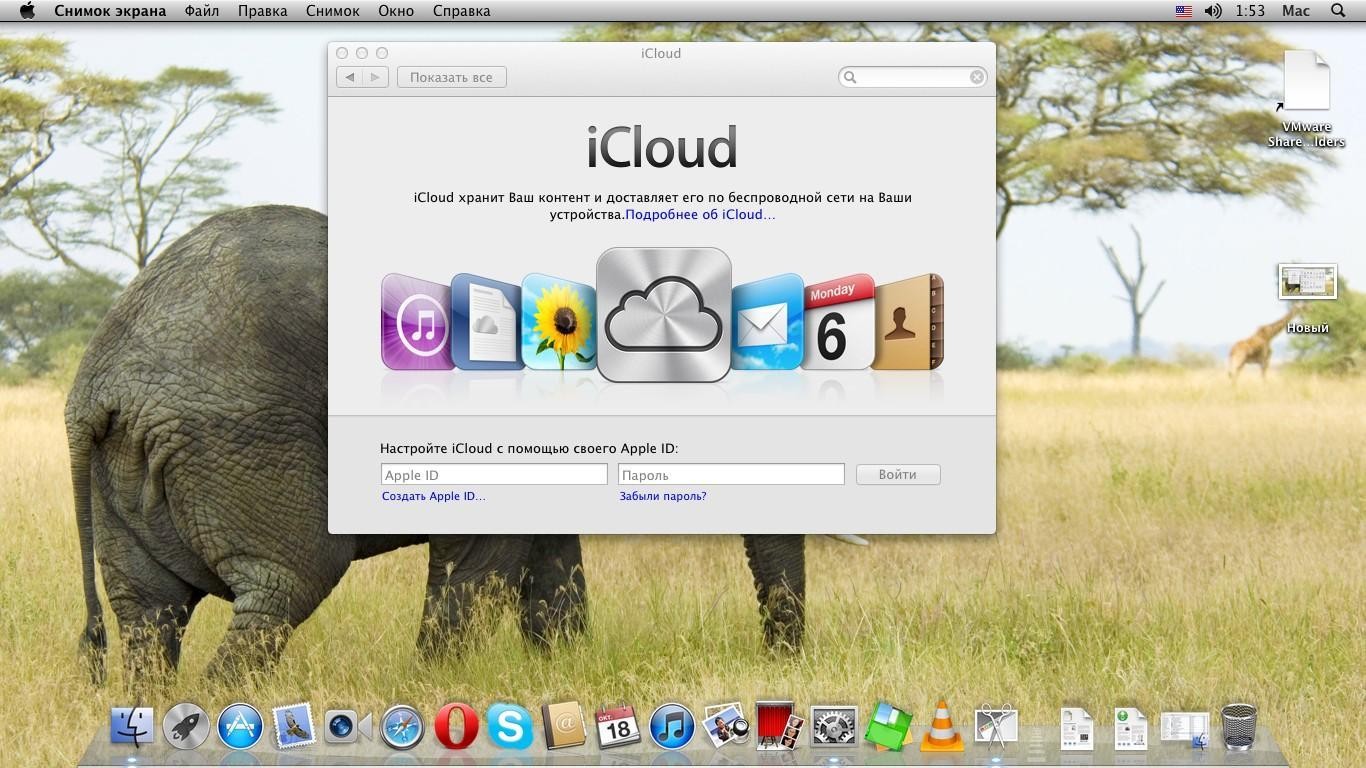Open Photo Booth from the Dock
The image size is (1366, 768).
[x=780, y=726]
